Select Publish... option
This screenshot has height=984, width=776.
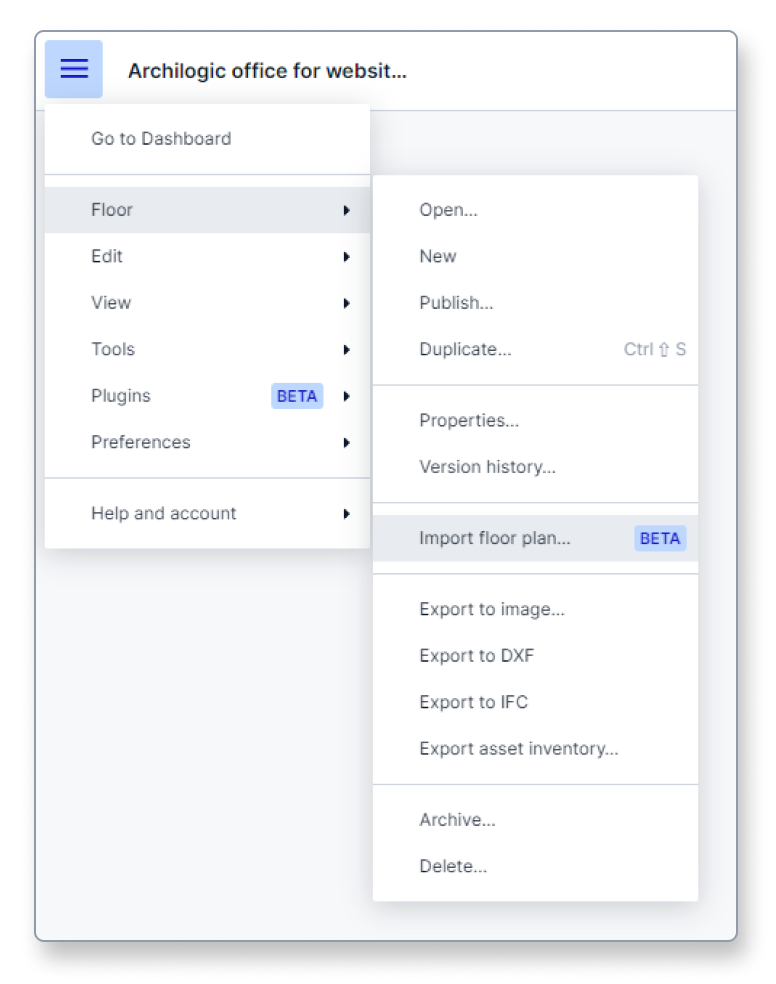coord(456,303)
